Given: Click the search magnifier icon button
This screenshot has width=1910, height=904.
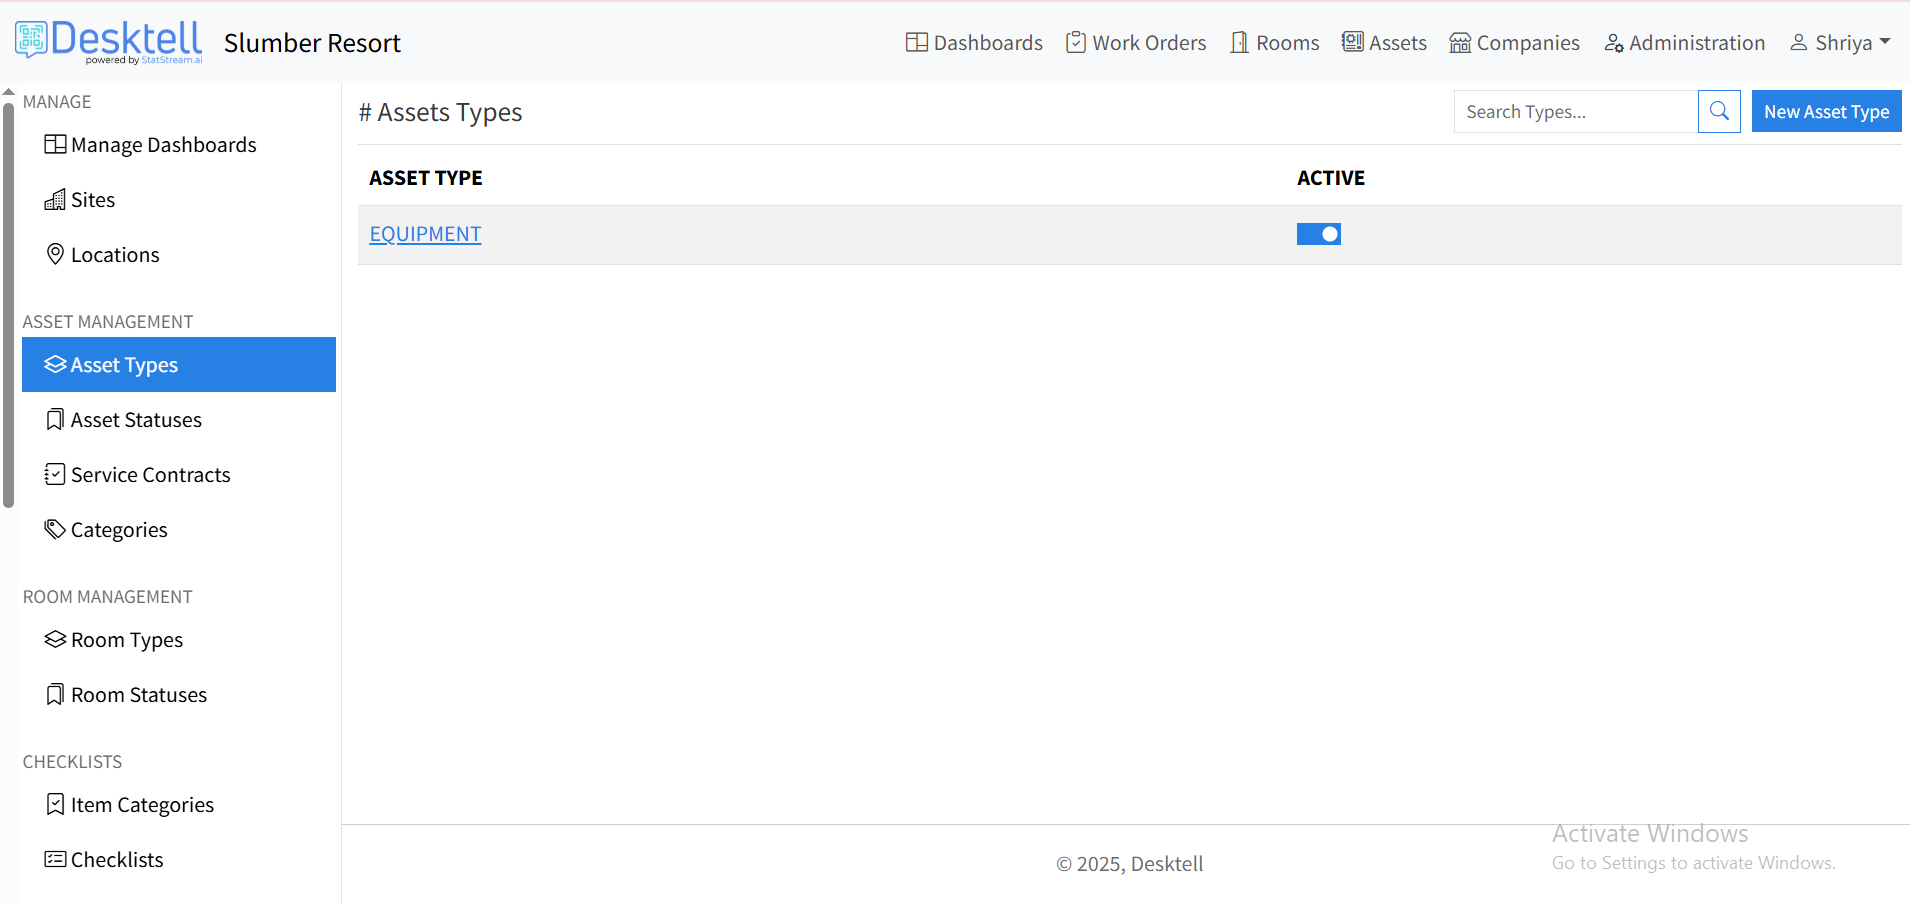Looking at the screenshot, I should pyautogui.click(x=1719, y=111).
